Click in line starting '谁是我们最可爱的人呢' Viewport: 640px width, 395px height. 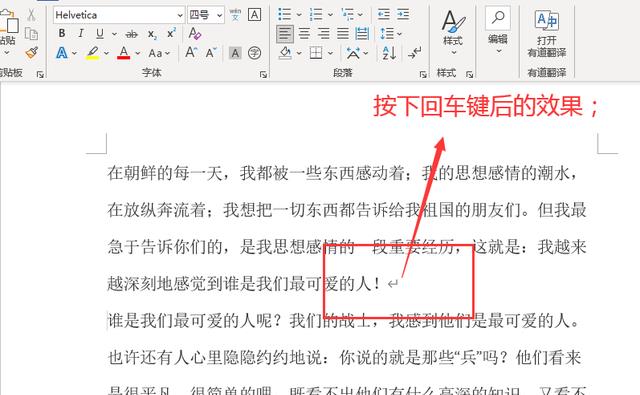click(344, 320)
